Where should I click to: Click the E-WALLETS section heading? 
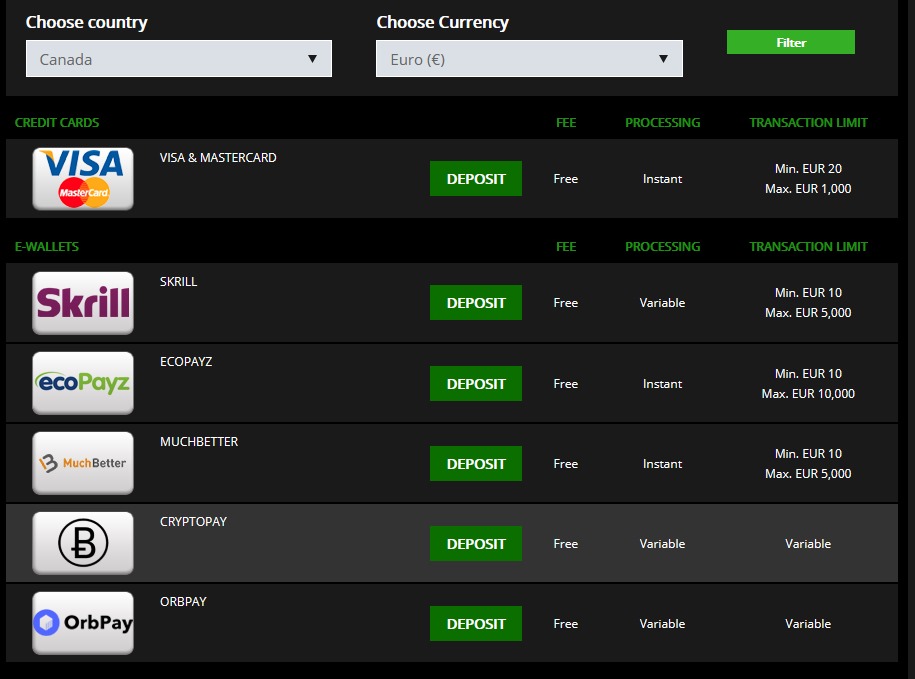[x=47, y=247]
